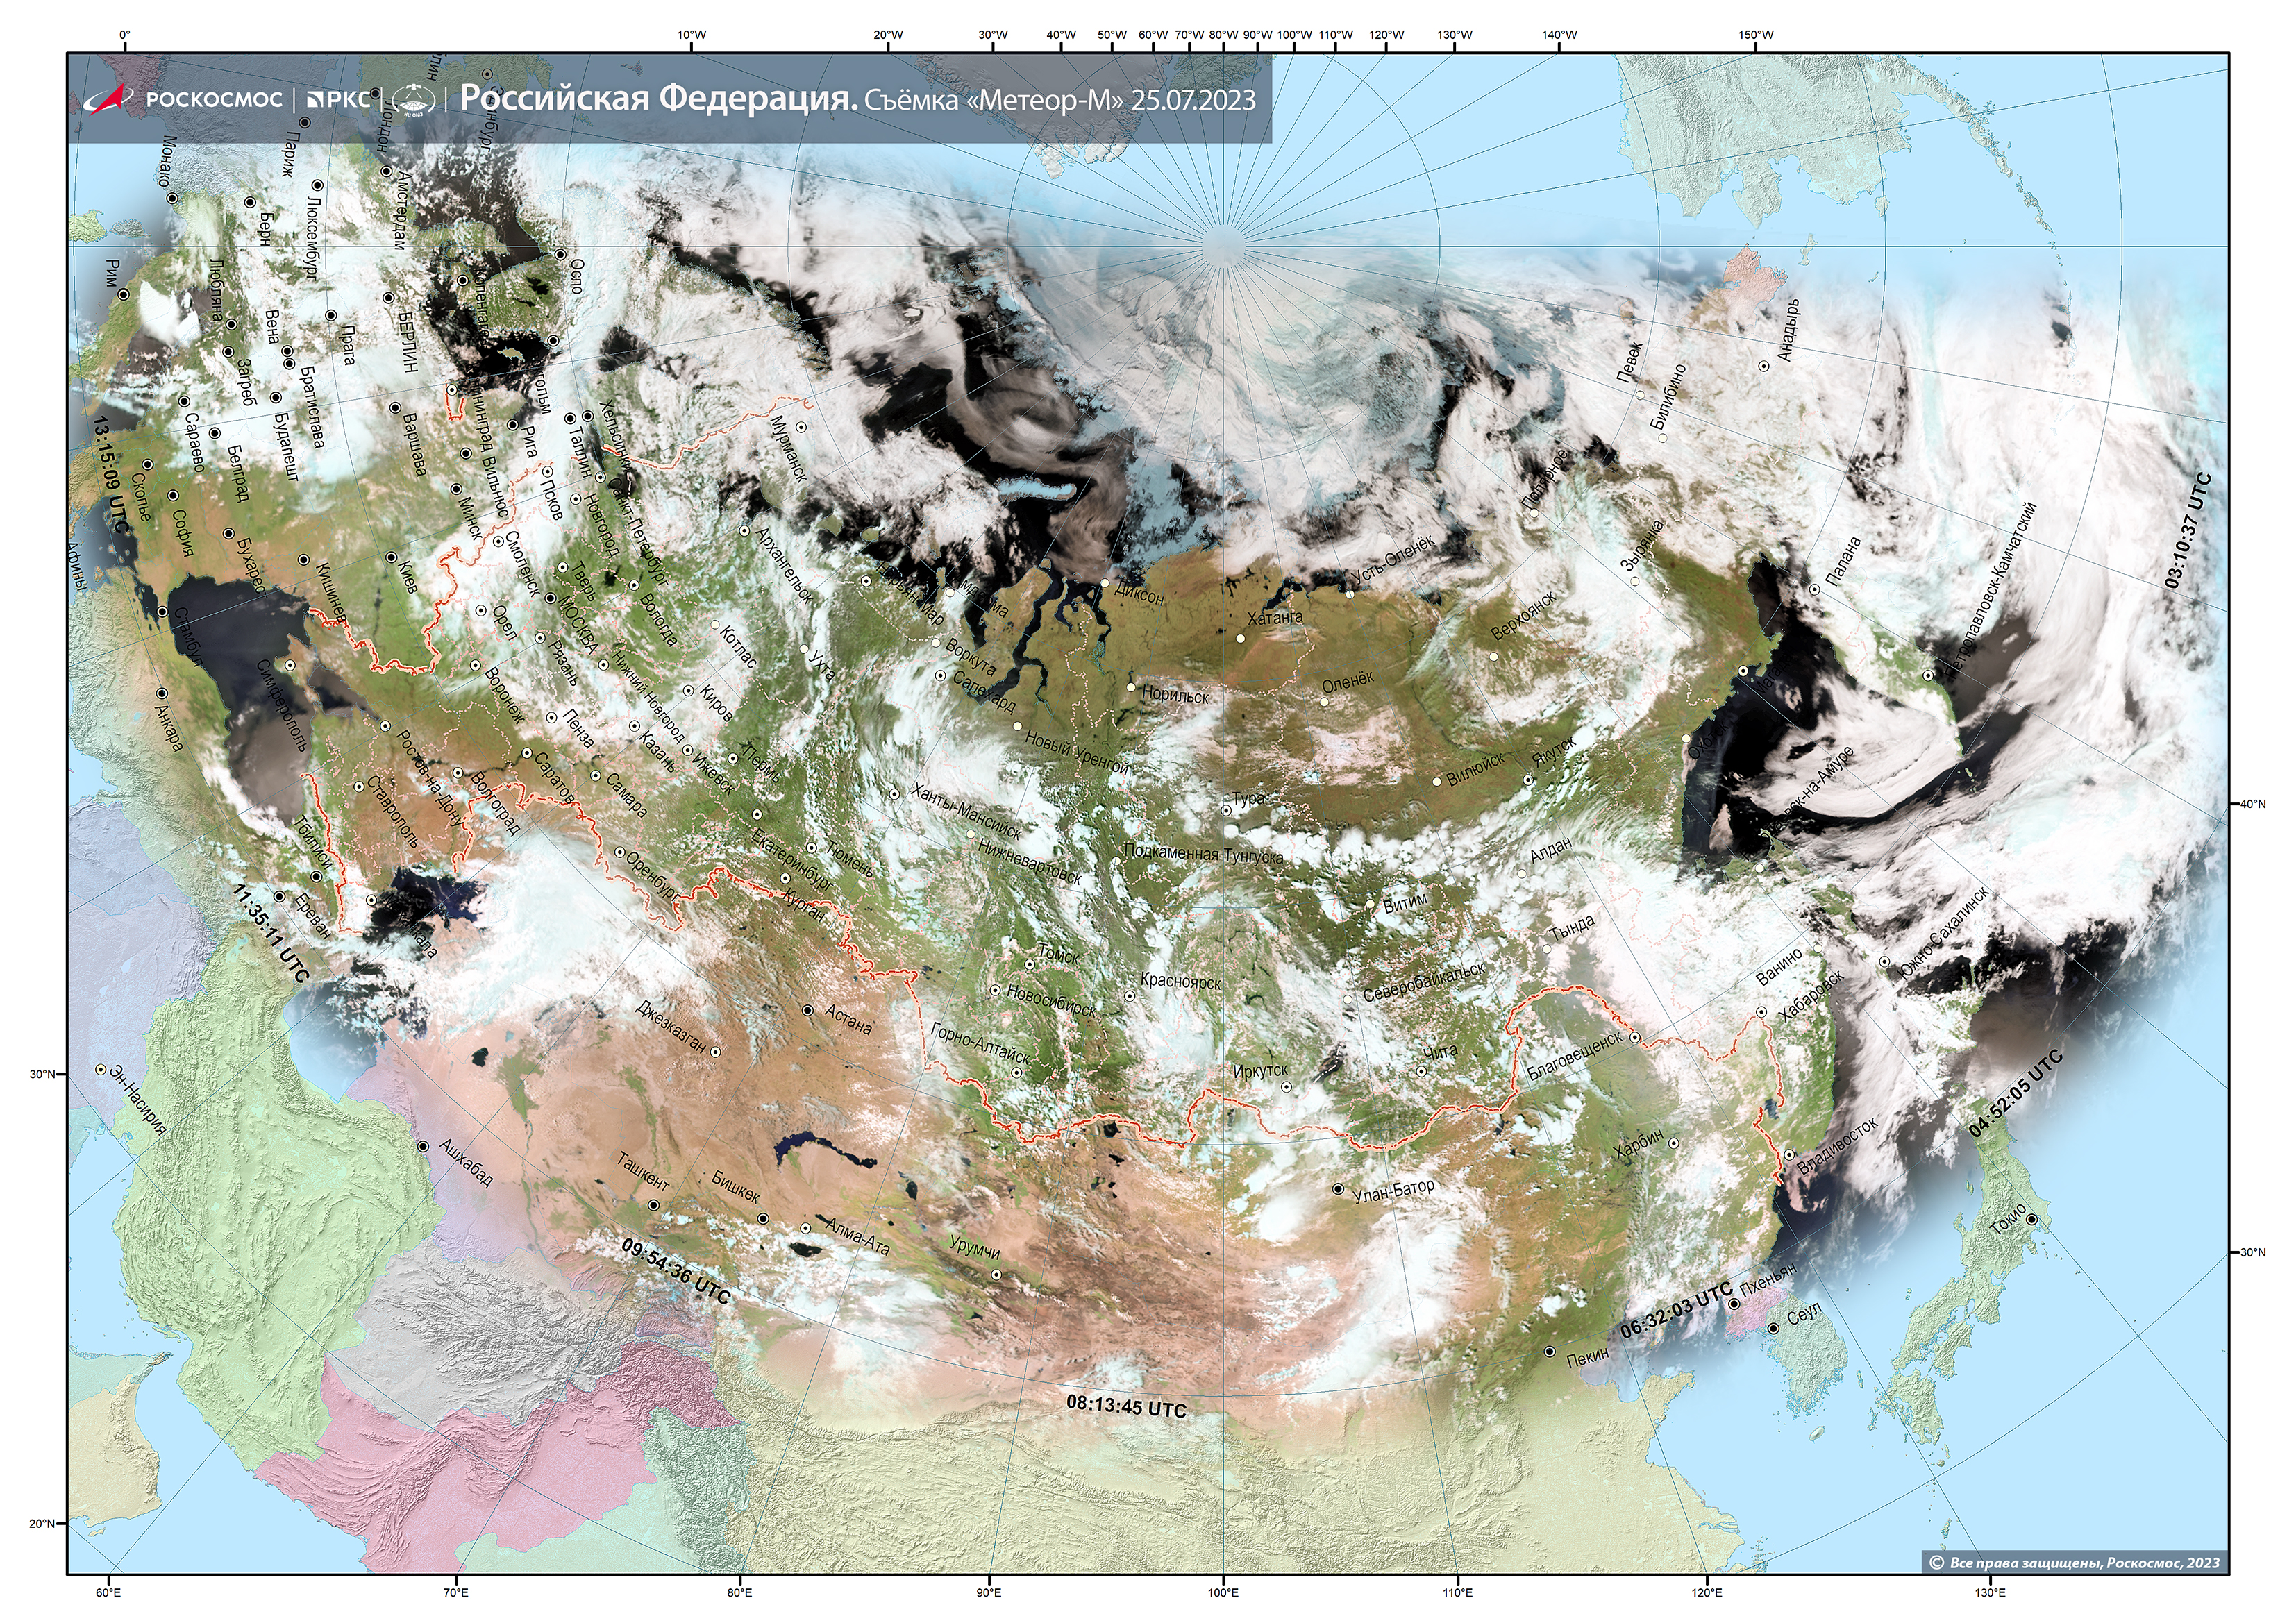Screen dimensions: 2296x1623
Task: Click the Роскосмос wordmark text
Action: click(214, 100)
